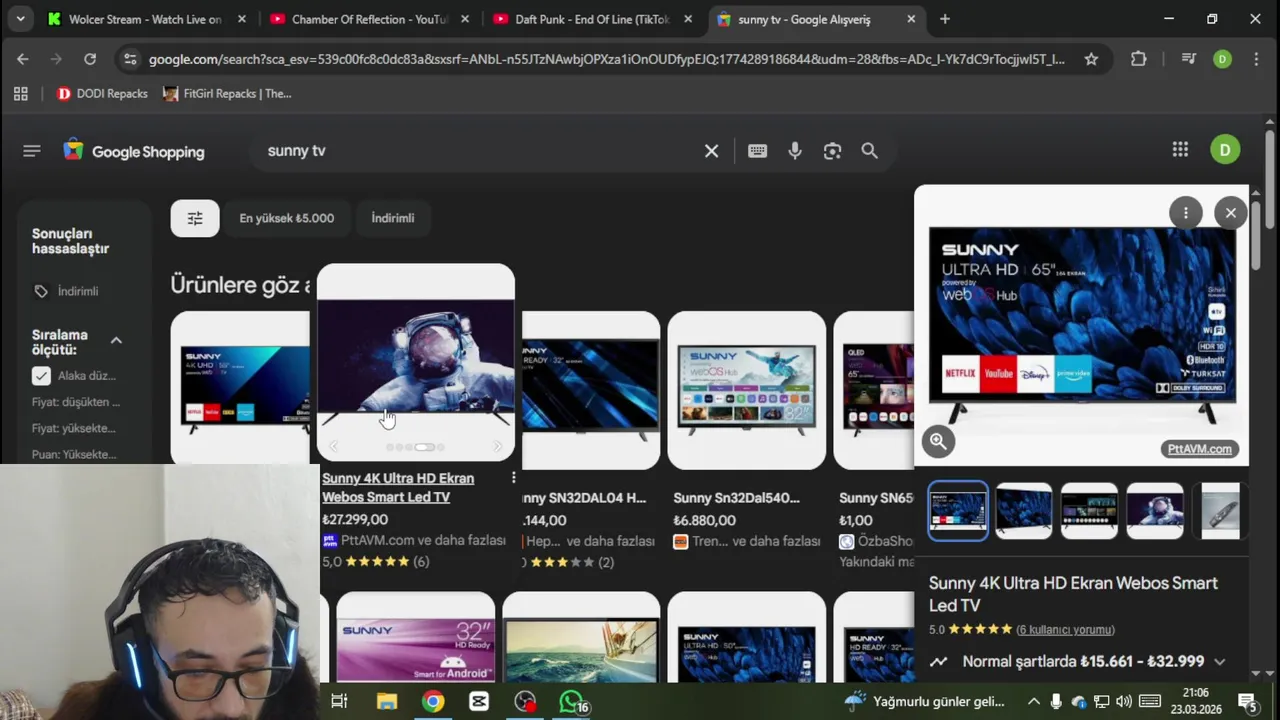
Task: Click the PttAVM.com ve daha fazlası seller
Action: pos(414,540)
